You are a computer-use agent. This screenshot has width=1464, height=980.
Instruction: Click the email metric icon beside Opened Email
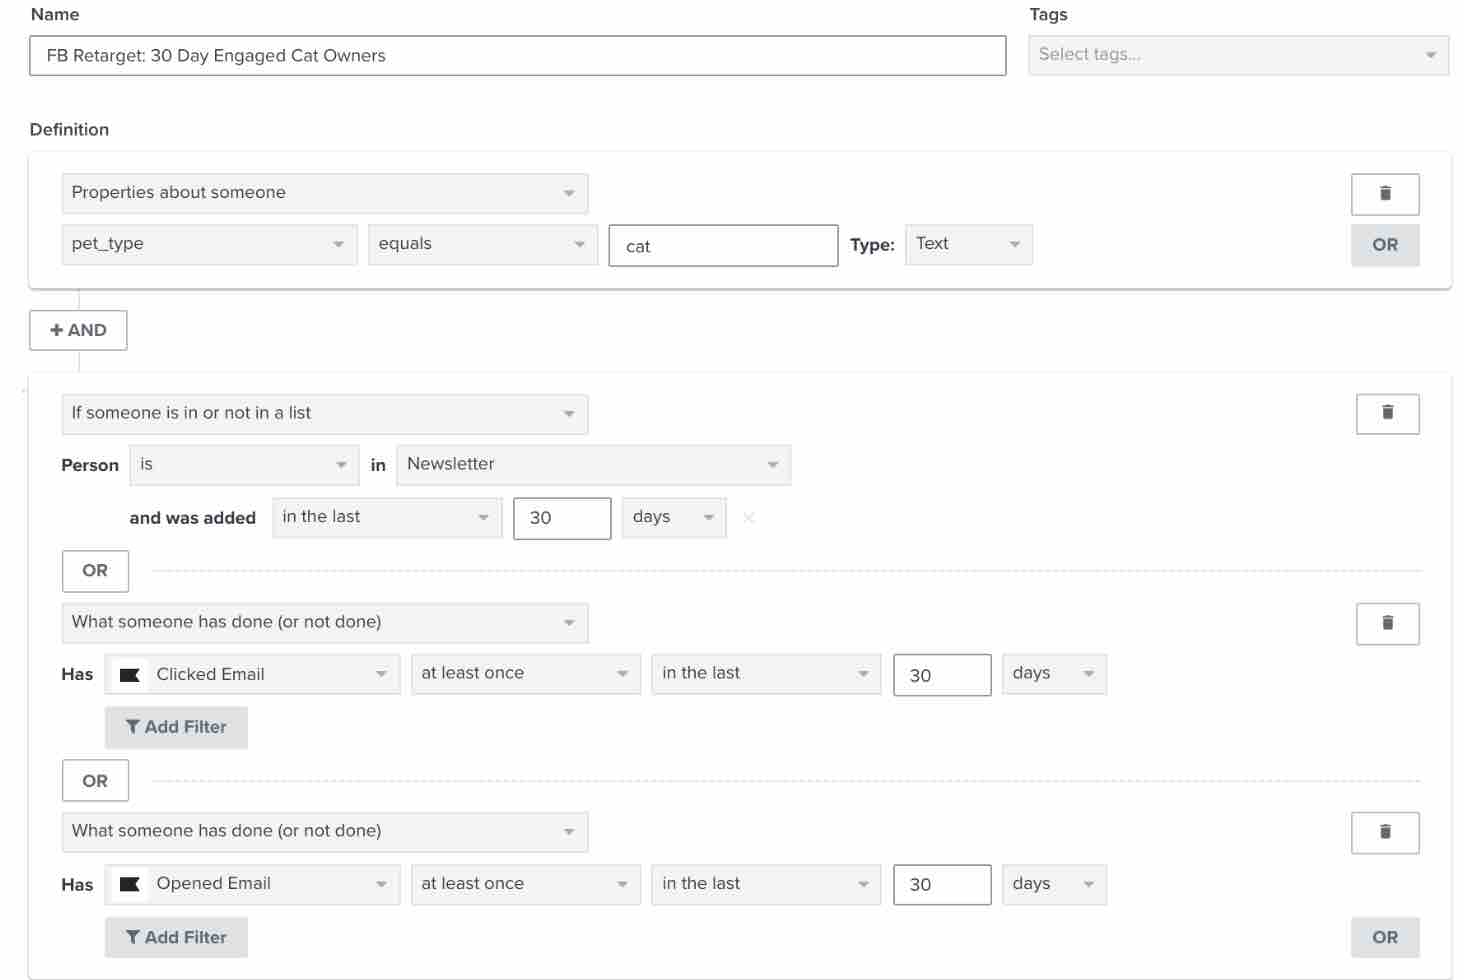point(129,884)
